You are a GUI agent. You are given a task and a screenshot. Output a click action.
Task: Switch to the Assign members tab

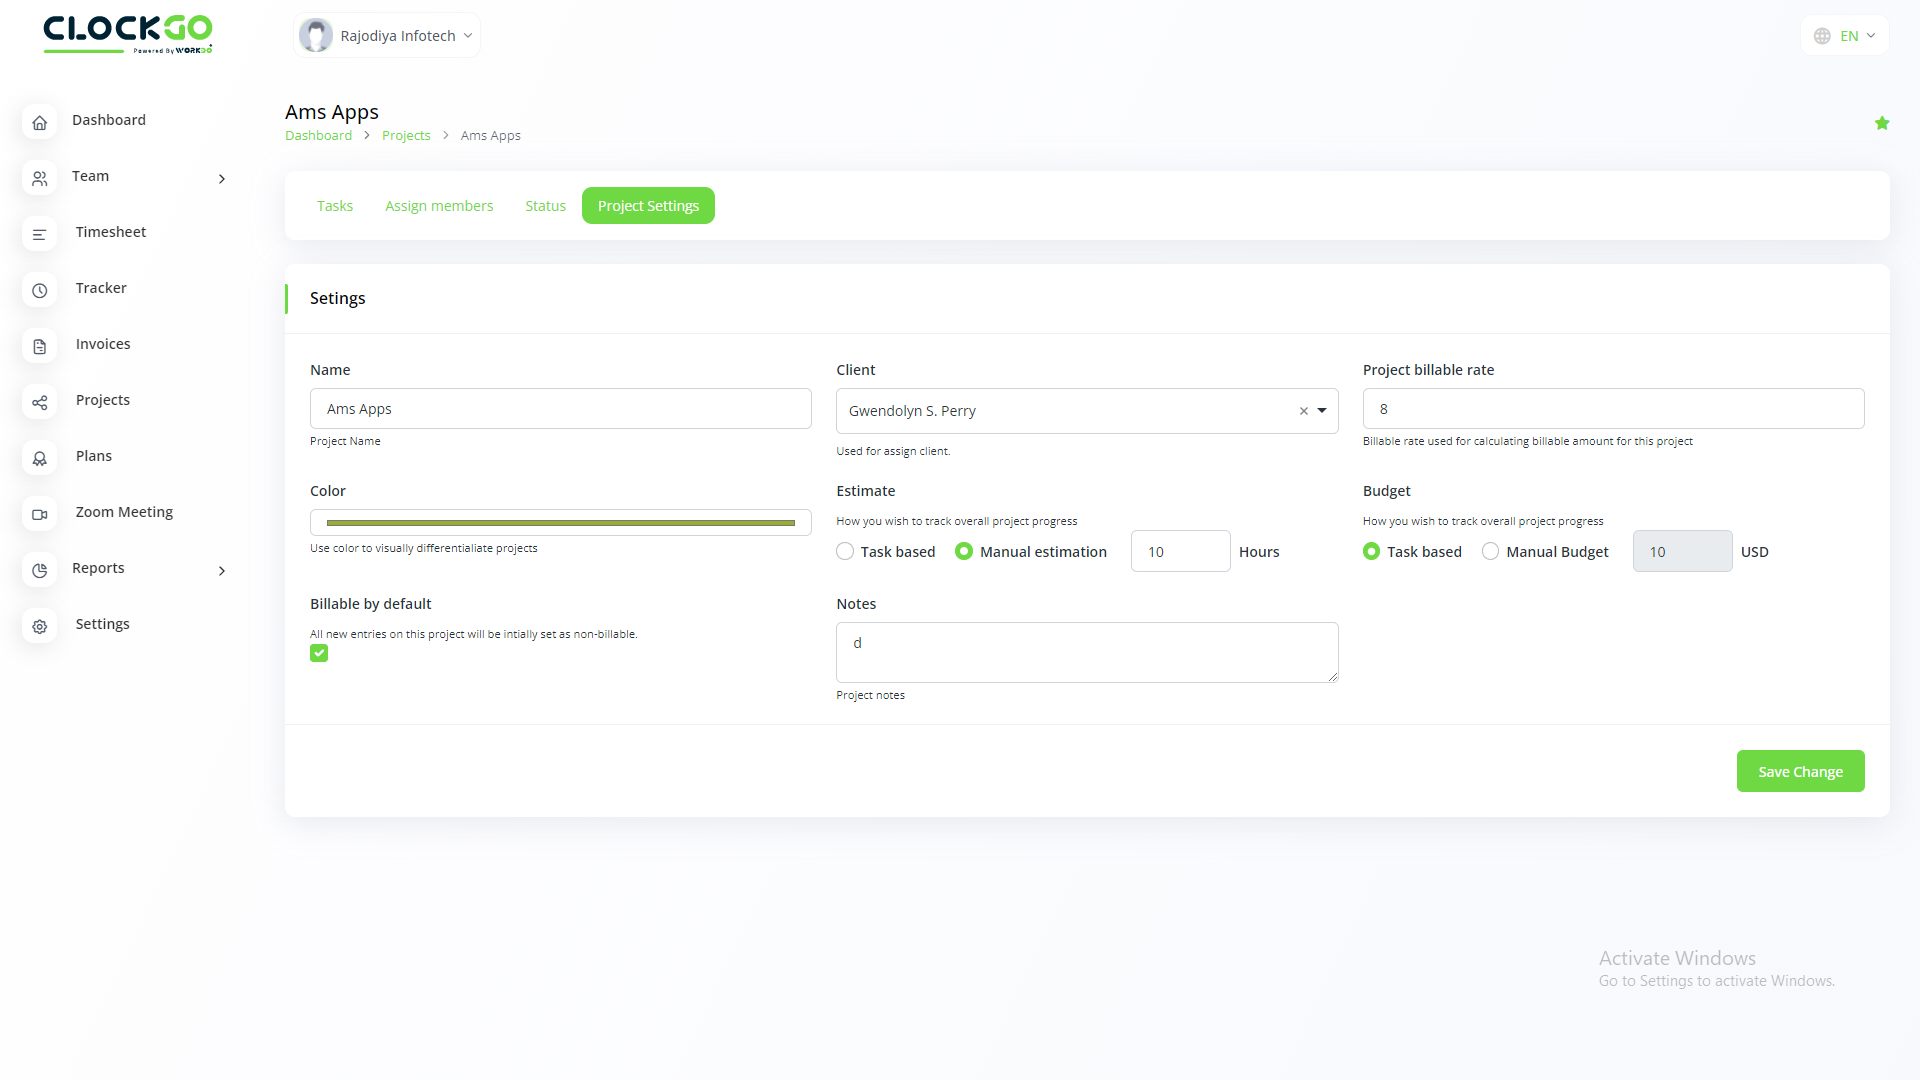(439, 206)
